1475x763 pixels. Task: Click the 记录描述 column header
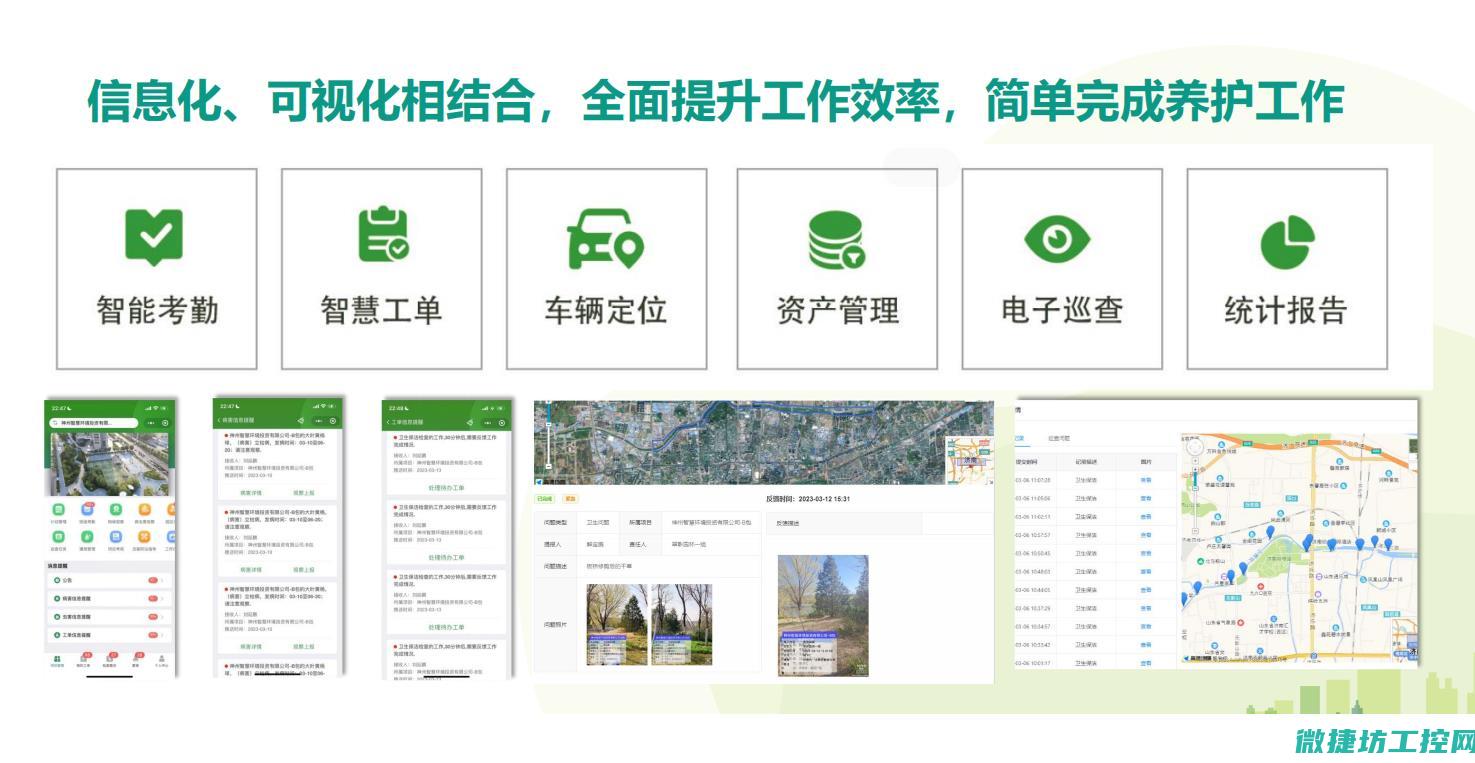1086,462
